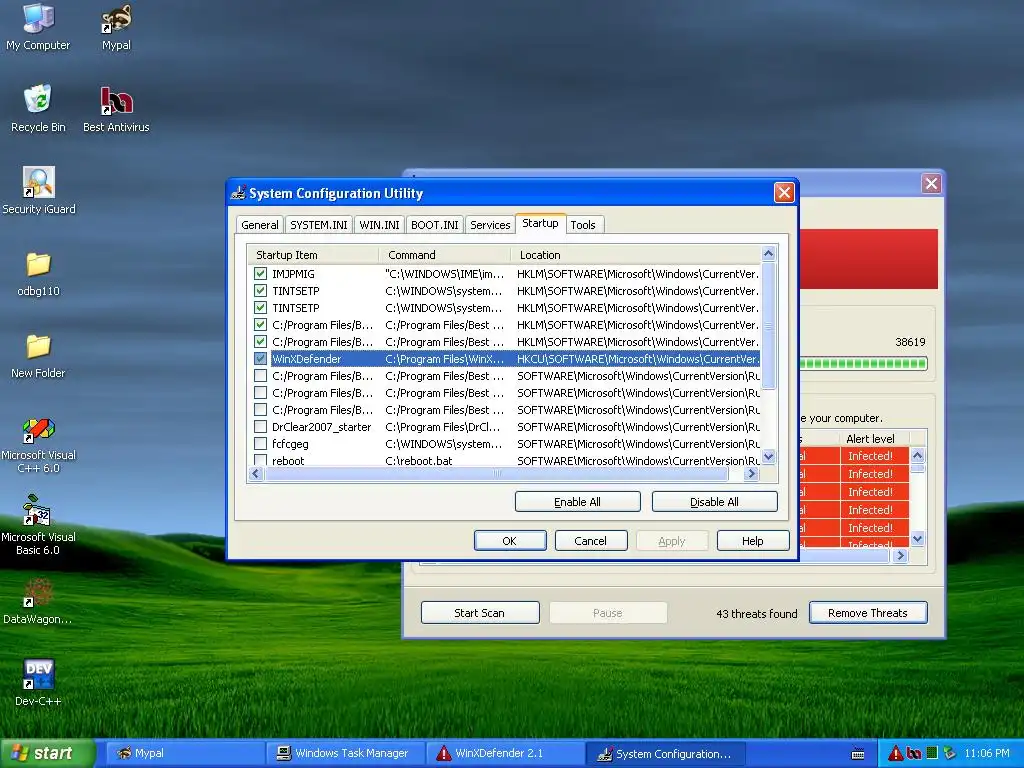1024x768 pixels.
Task: Click WinXDefender threat list scroll down arrow
Action: [x=918, y=539]
